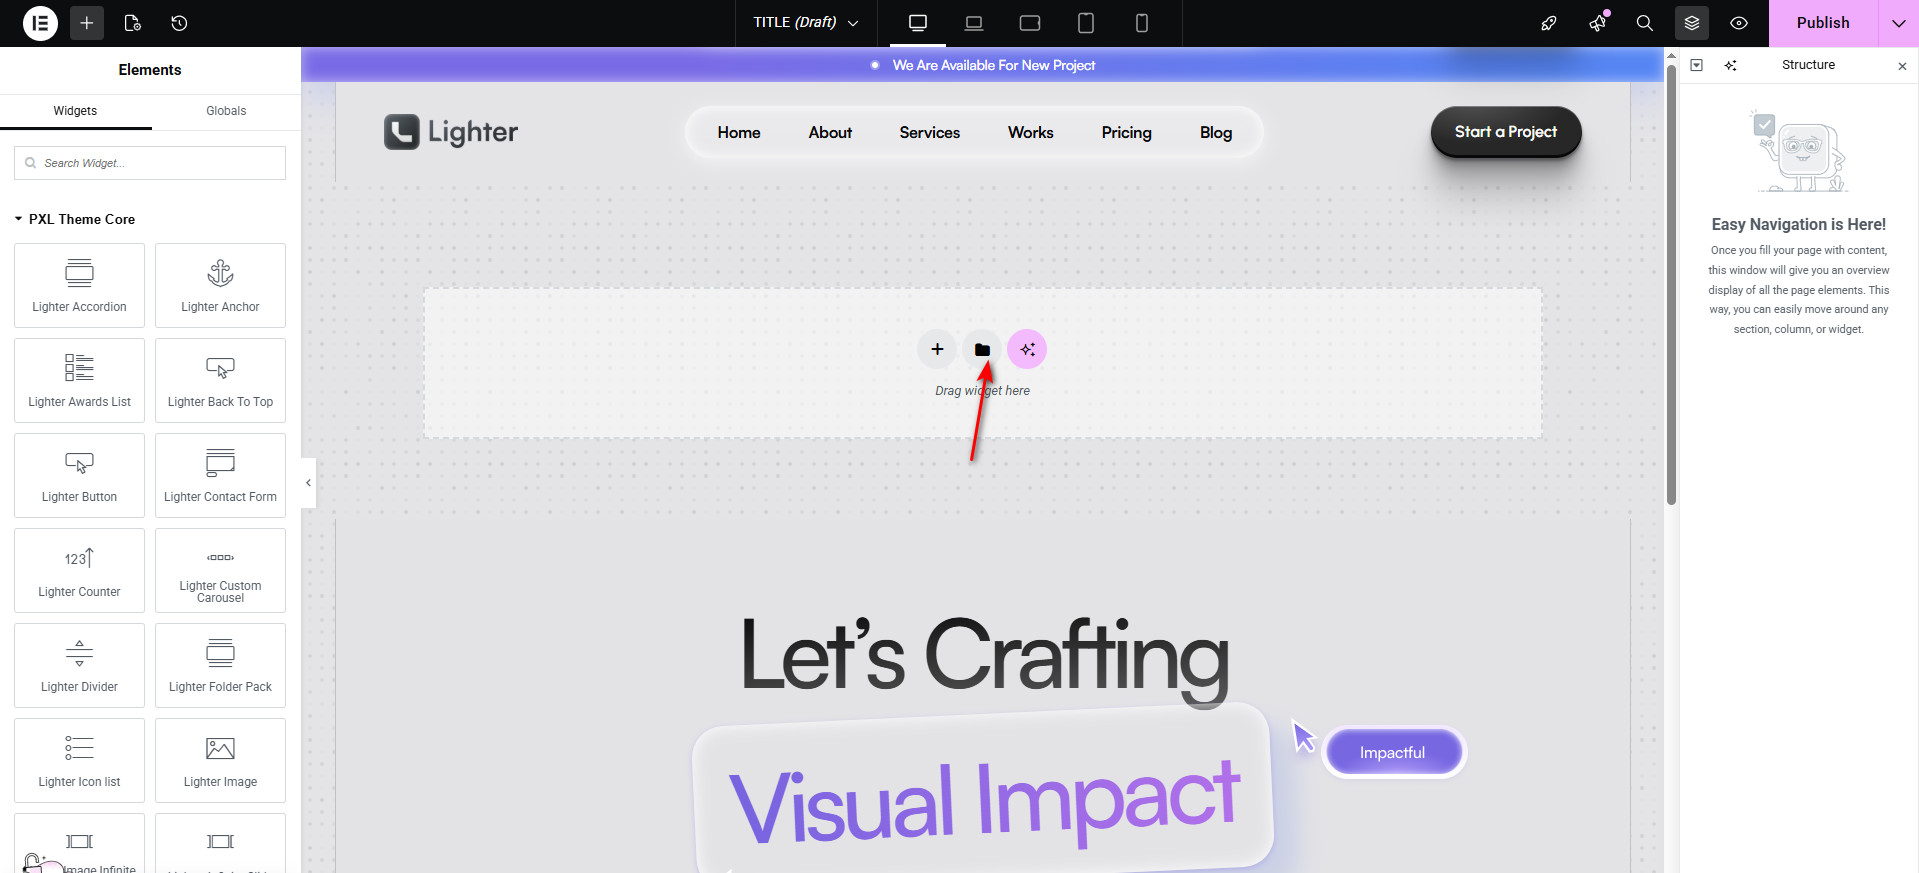
Task: Click the folder template library icon
Action: tap(982, 349)
